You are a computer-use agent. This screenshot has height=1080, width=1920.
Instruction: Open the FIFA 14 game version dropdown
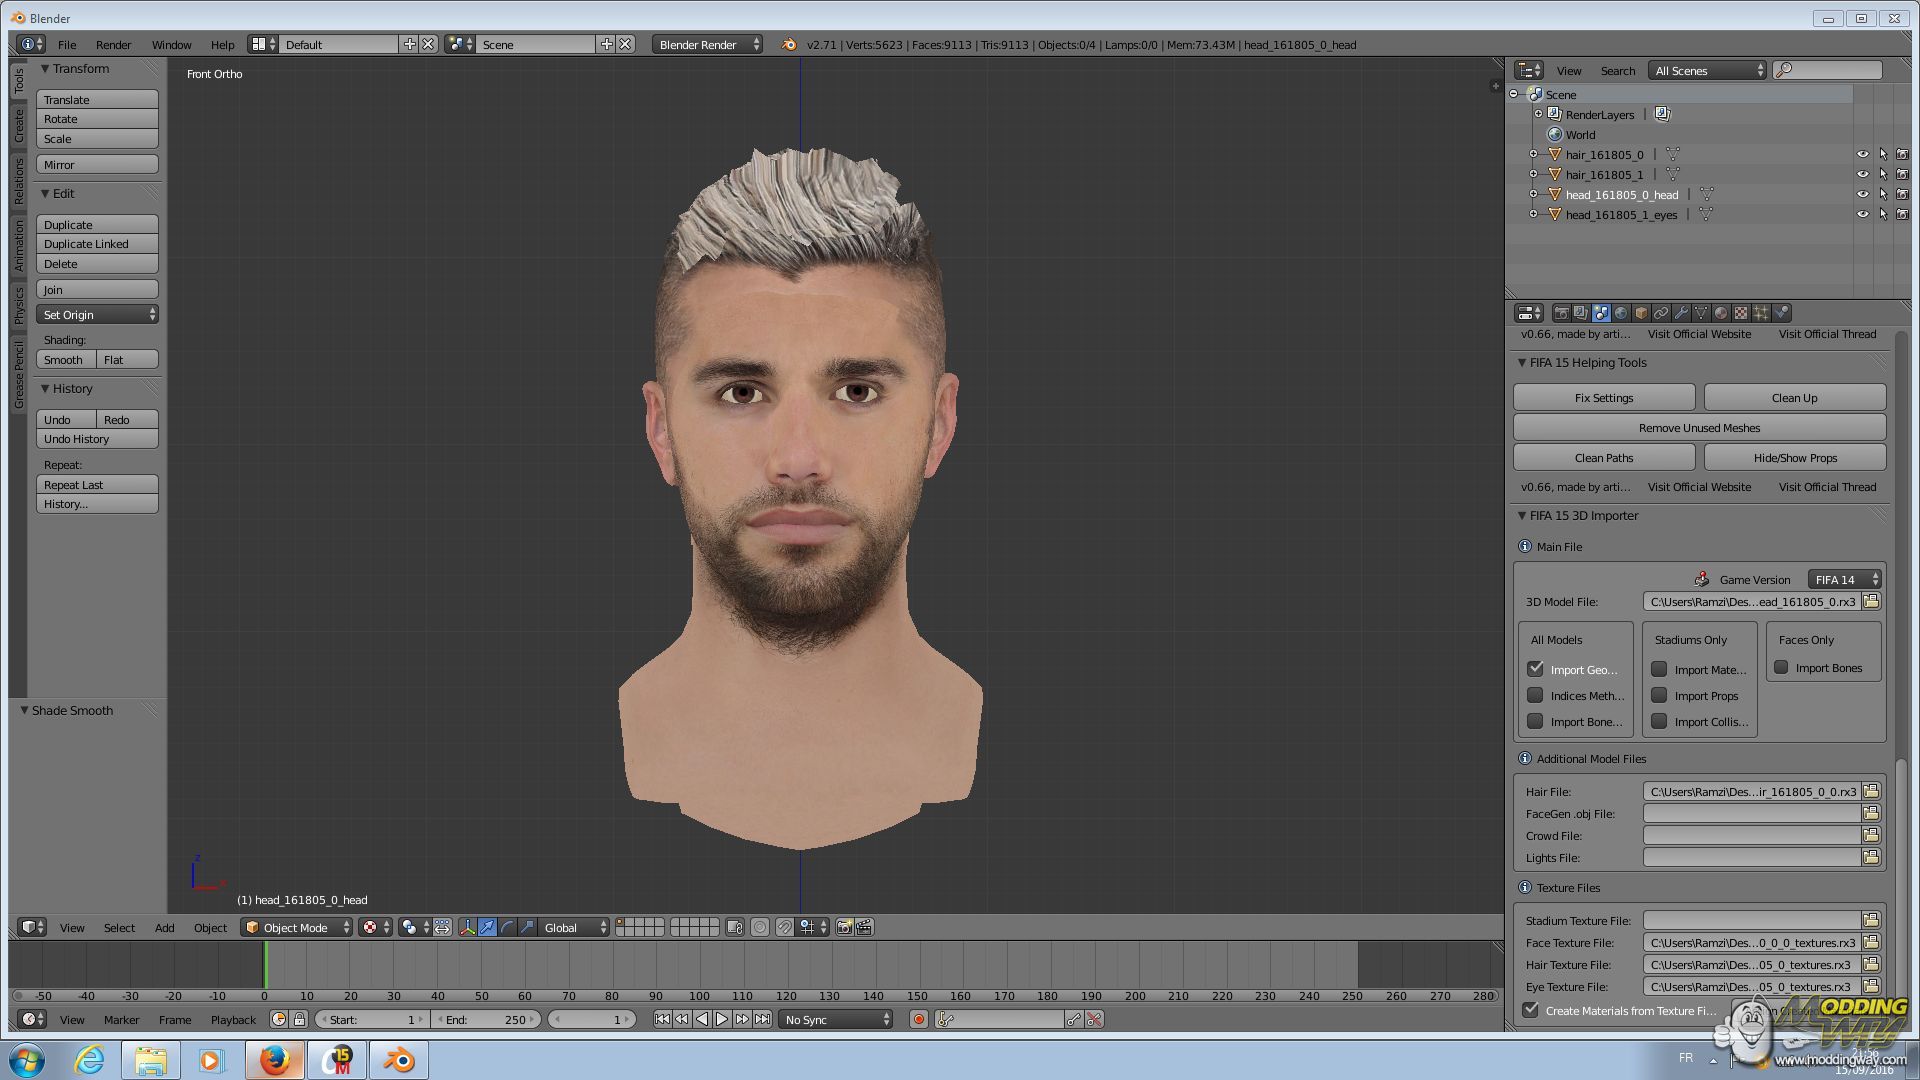[x=1845, y=579]
